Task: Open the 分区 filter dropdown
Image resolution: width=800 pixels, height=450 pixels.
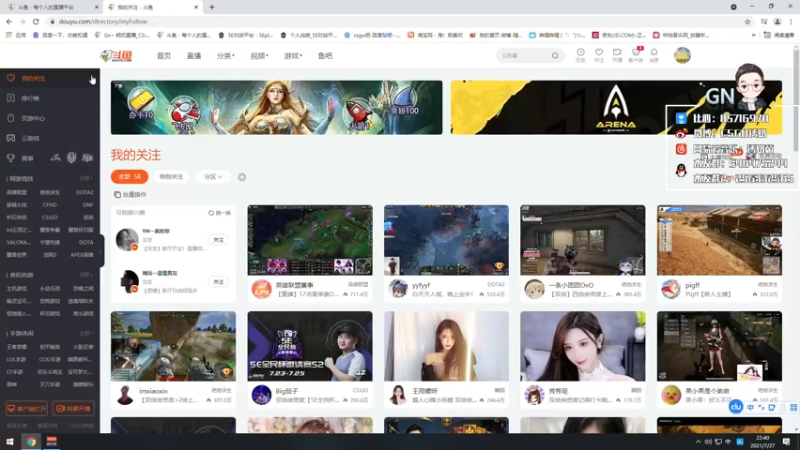Action: (x=213, y=177)
